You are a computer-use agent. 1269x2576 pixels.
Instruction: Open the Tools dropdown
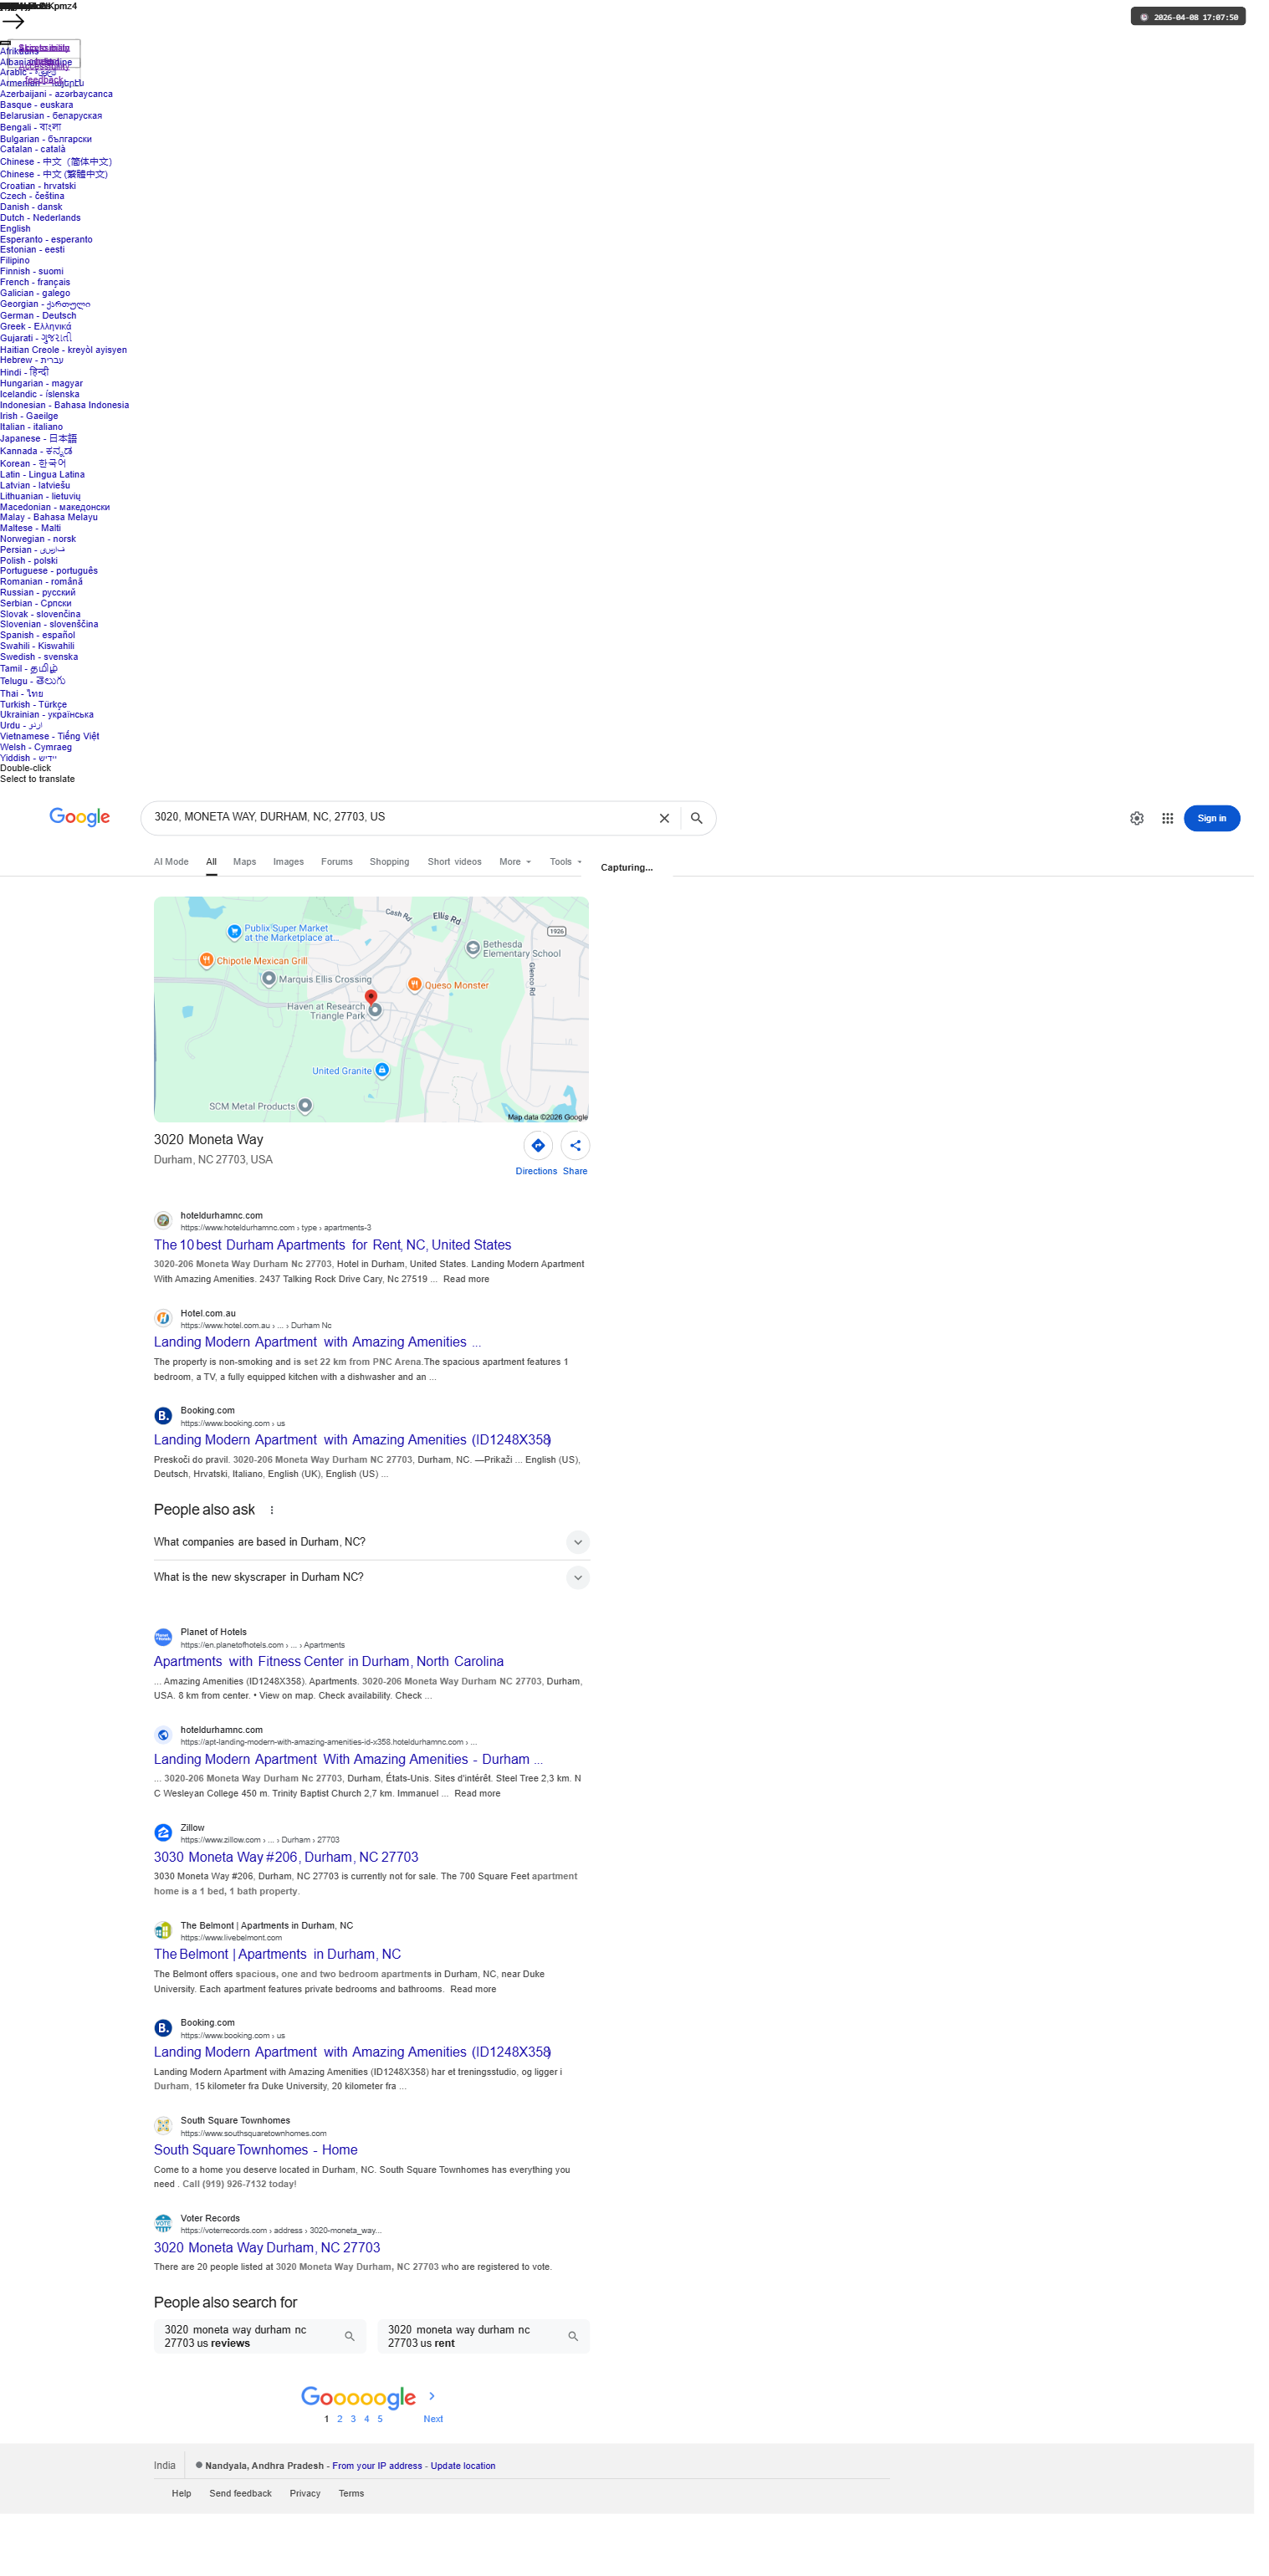pos(566,861)
